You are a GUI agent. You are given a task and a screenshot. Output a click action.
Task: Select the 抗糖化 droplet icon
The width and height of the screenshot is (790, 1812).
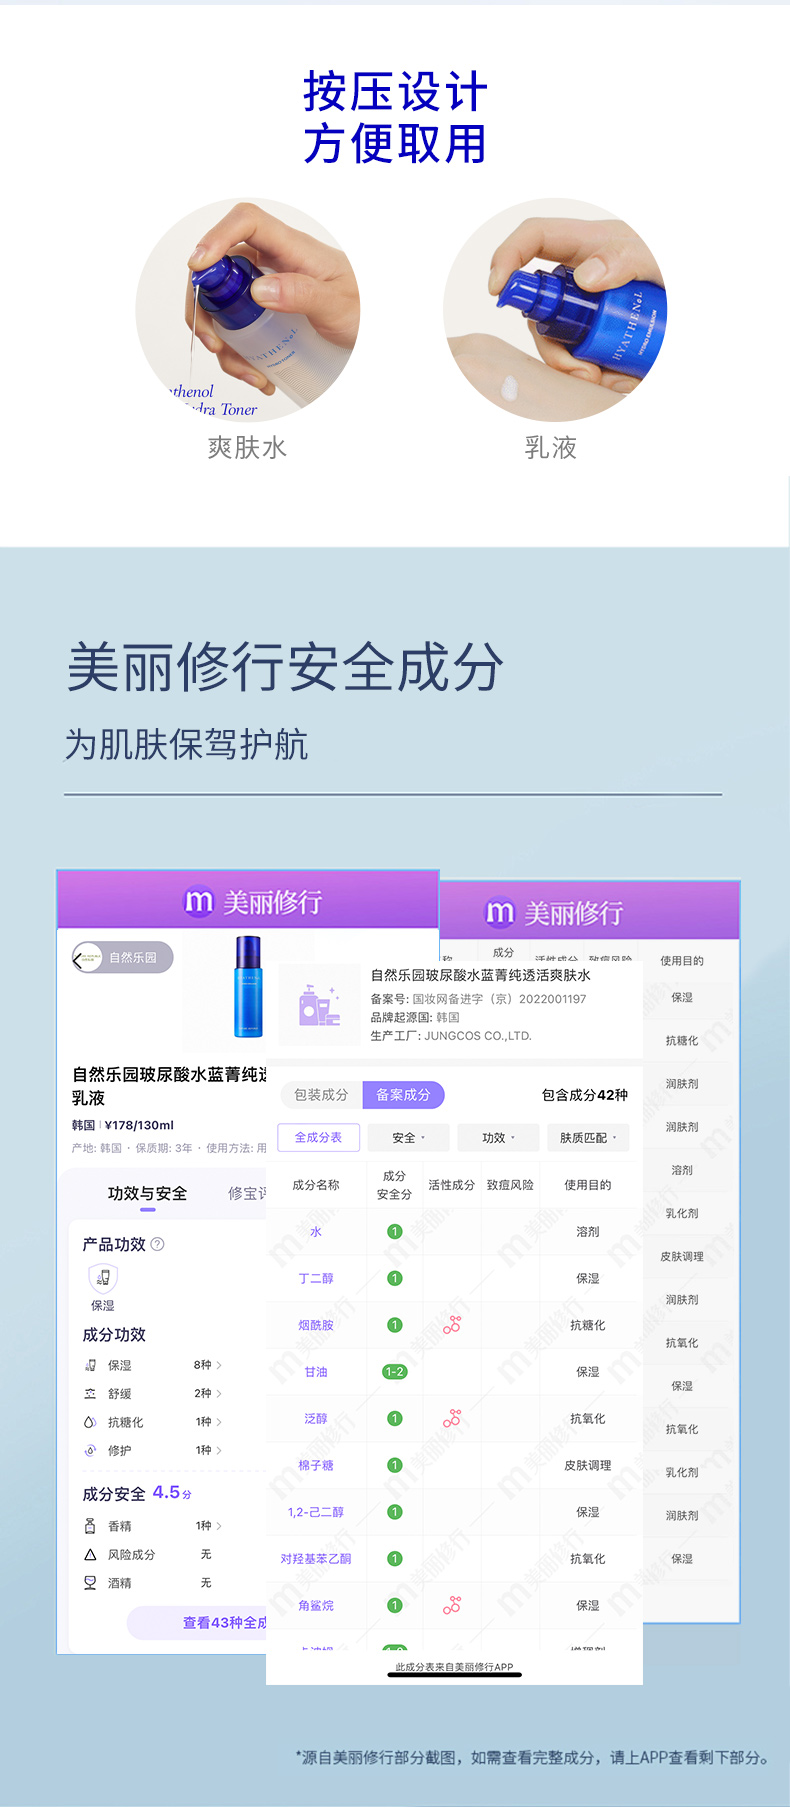pyautogui.click(x=90, y=1422)
